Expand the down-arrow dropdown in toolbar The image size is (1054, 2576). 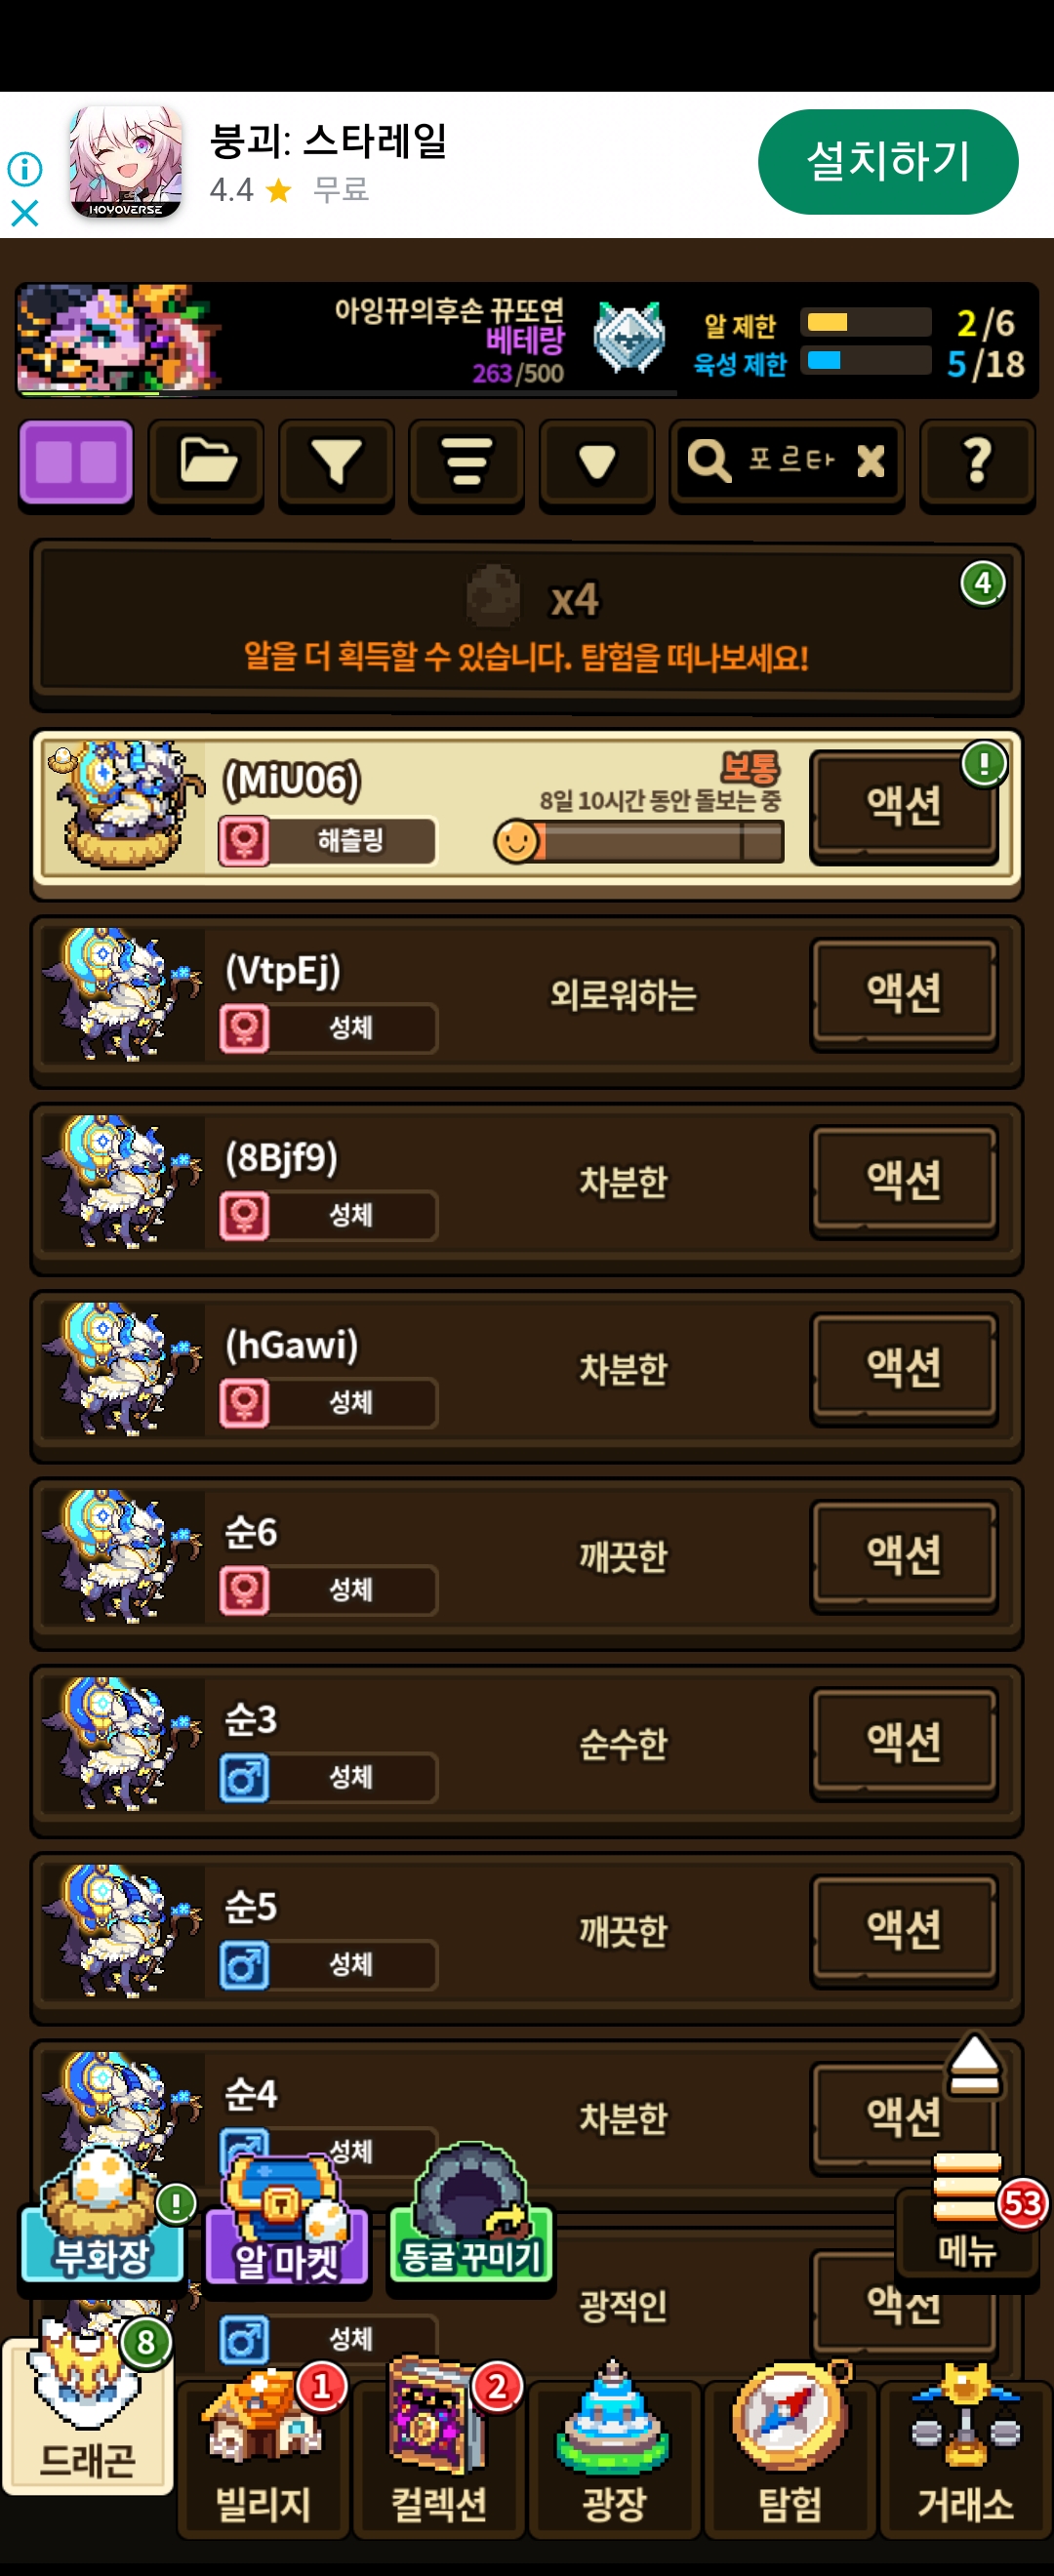click(x=597, y=463)
